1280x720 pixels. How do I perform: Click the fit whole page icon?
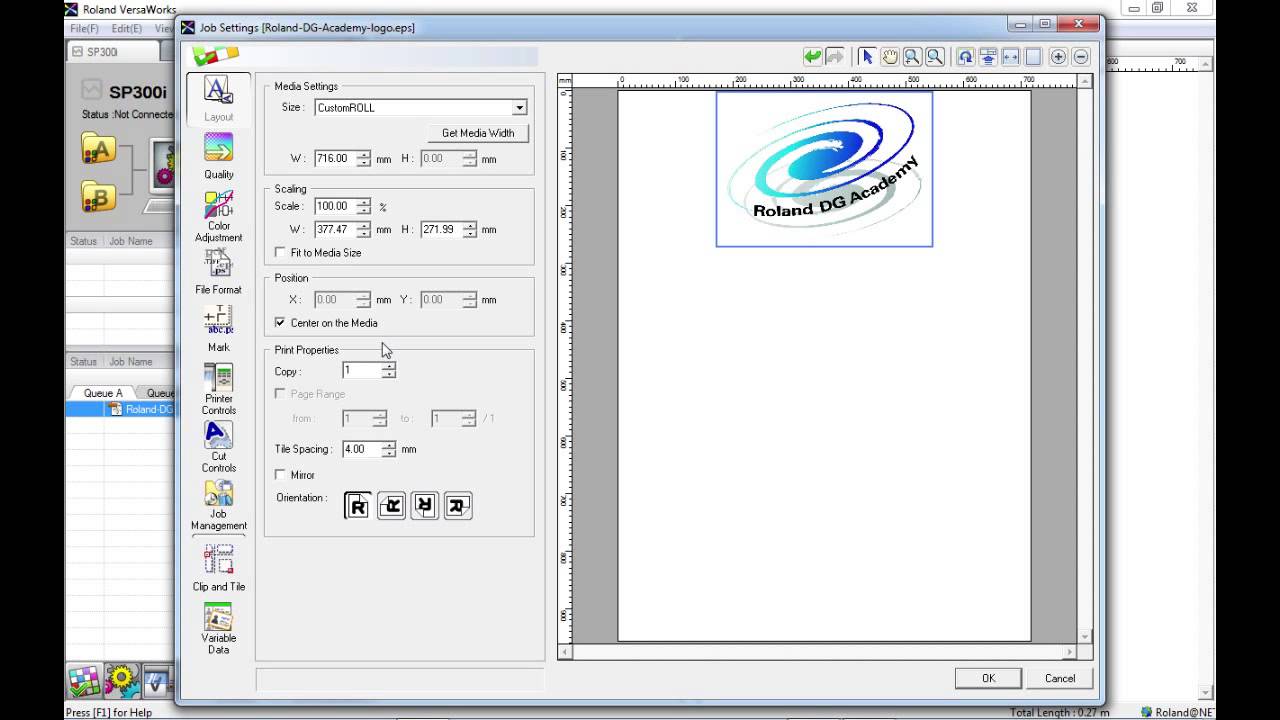(1033, 57)
